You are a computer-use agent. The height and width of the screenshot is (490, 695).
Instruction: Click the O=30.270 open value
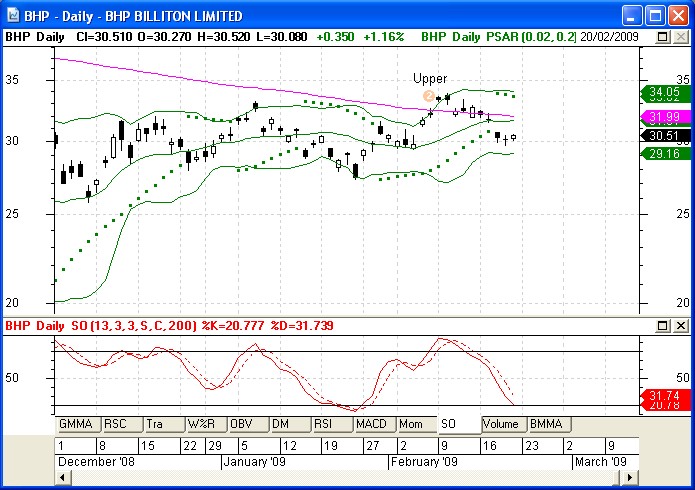pyautogui.click(x=164, y=37)
